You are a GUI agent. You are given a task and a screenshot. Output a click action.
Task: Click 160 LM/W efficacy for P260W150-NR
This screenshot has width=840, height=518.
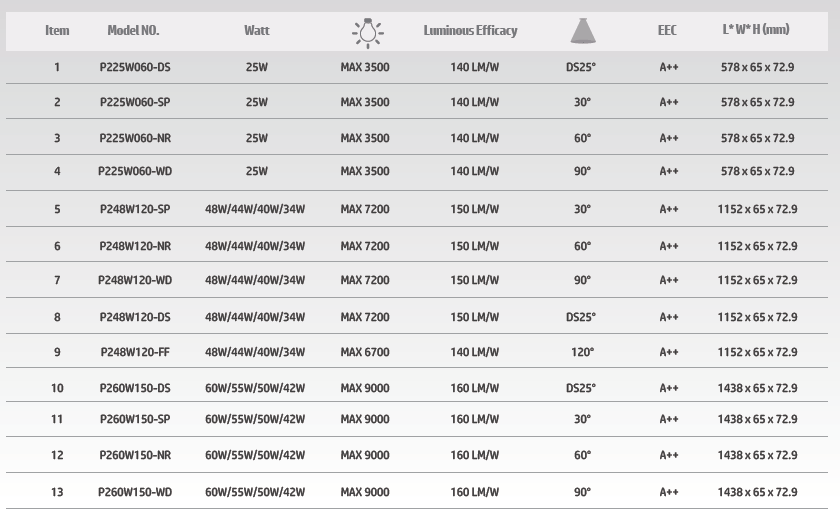[474, 455]
